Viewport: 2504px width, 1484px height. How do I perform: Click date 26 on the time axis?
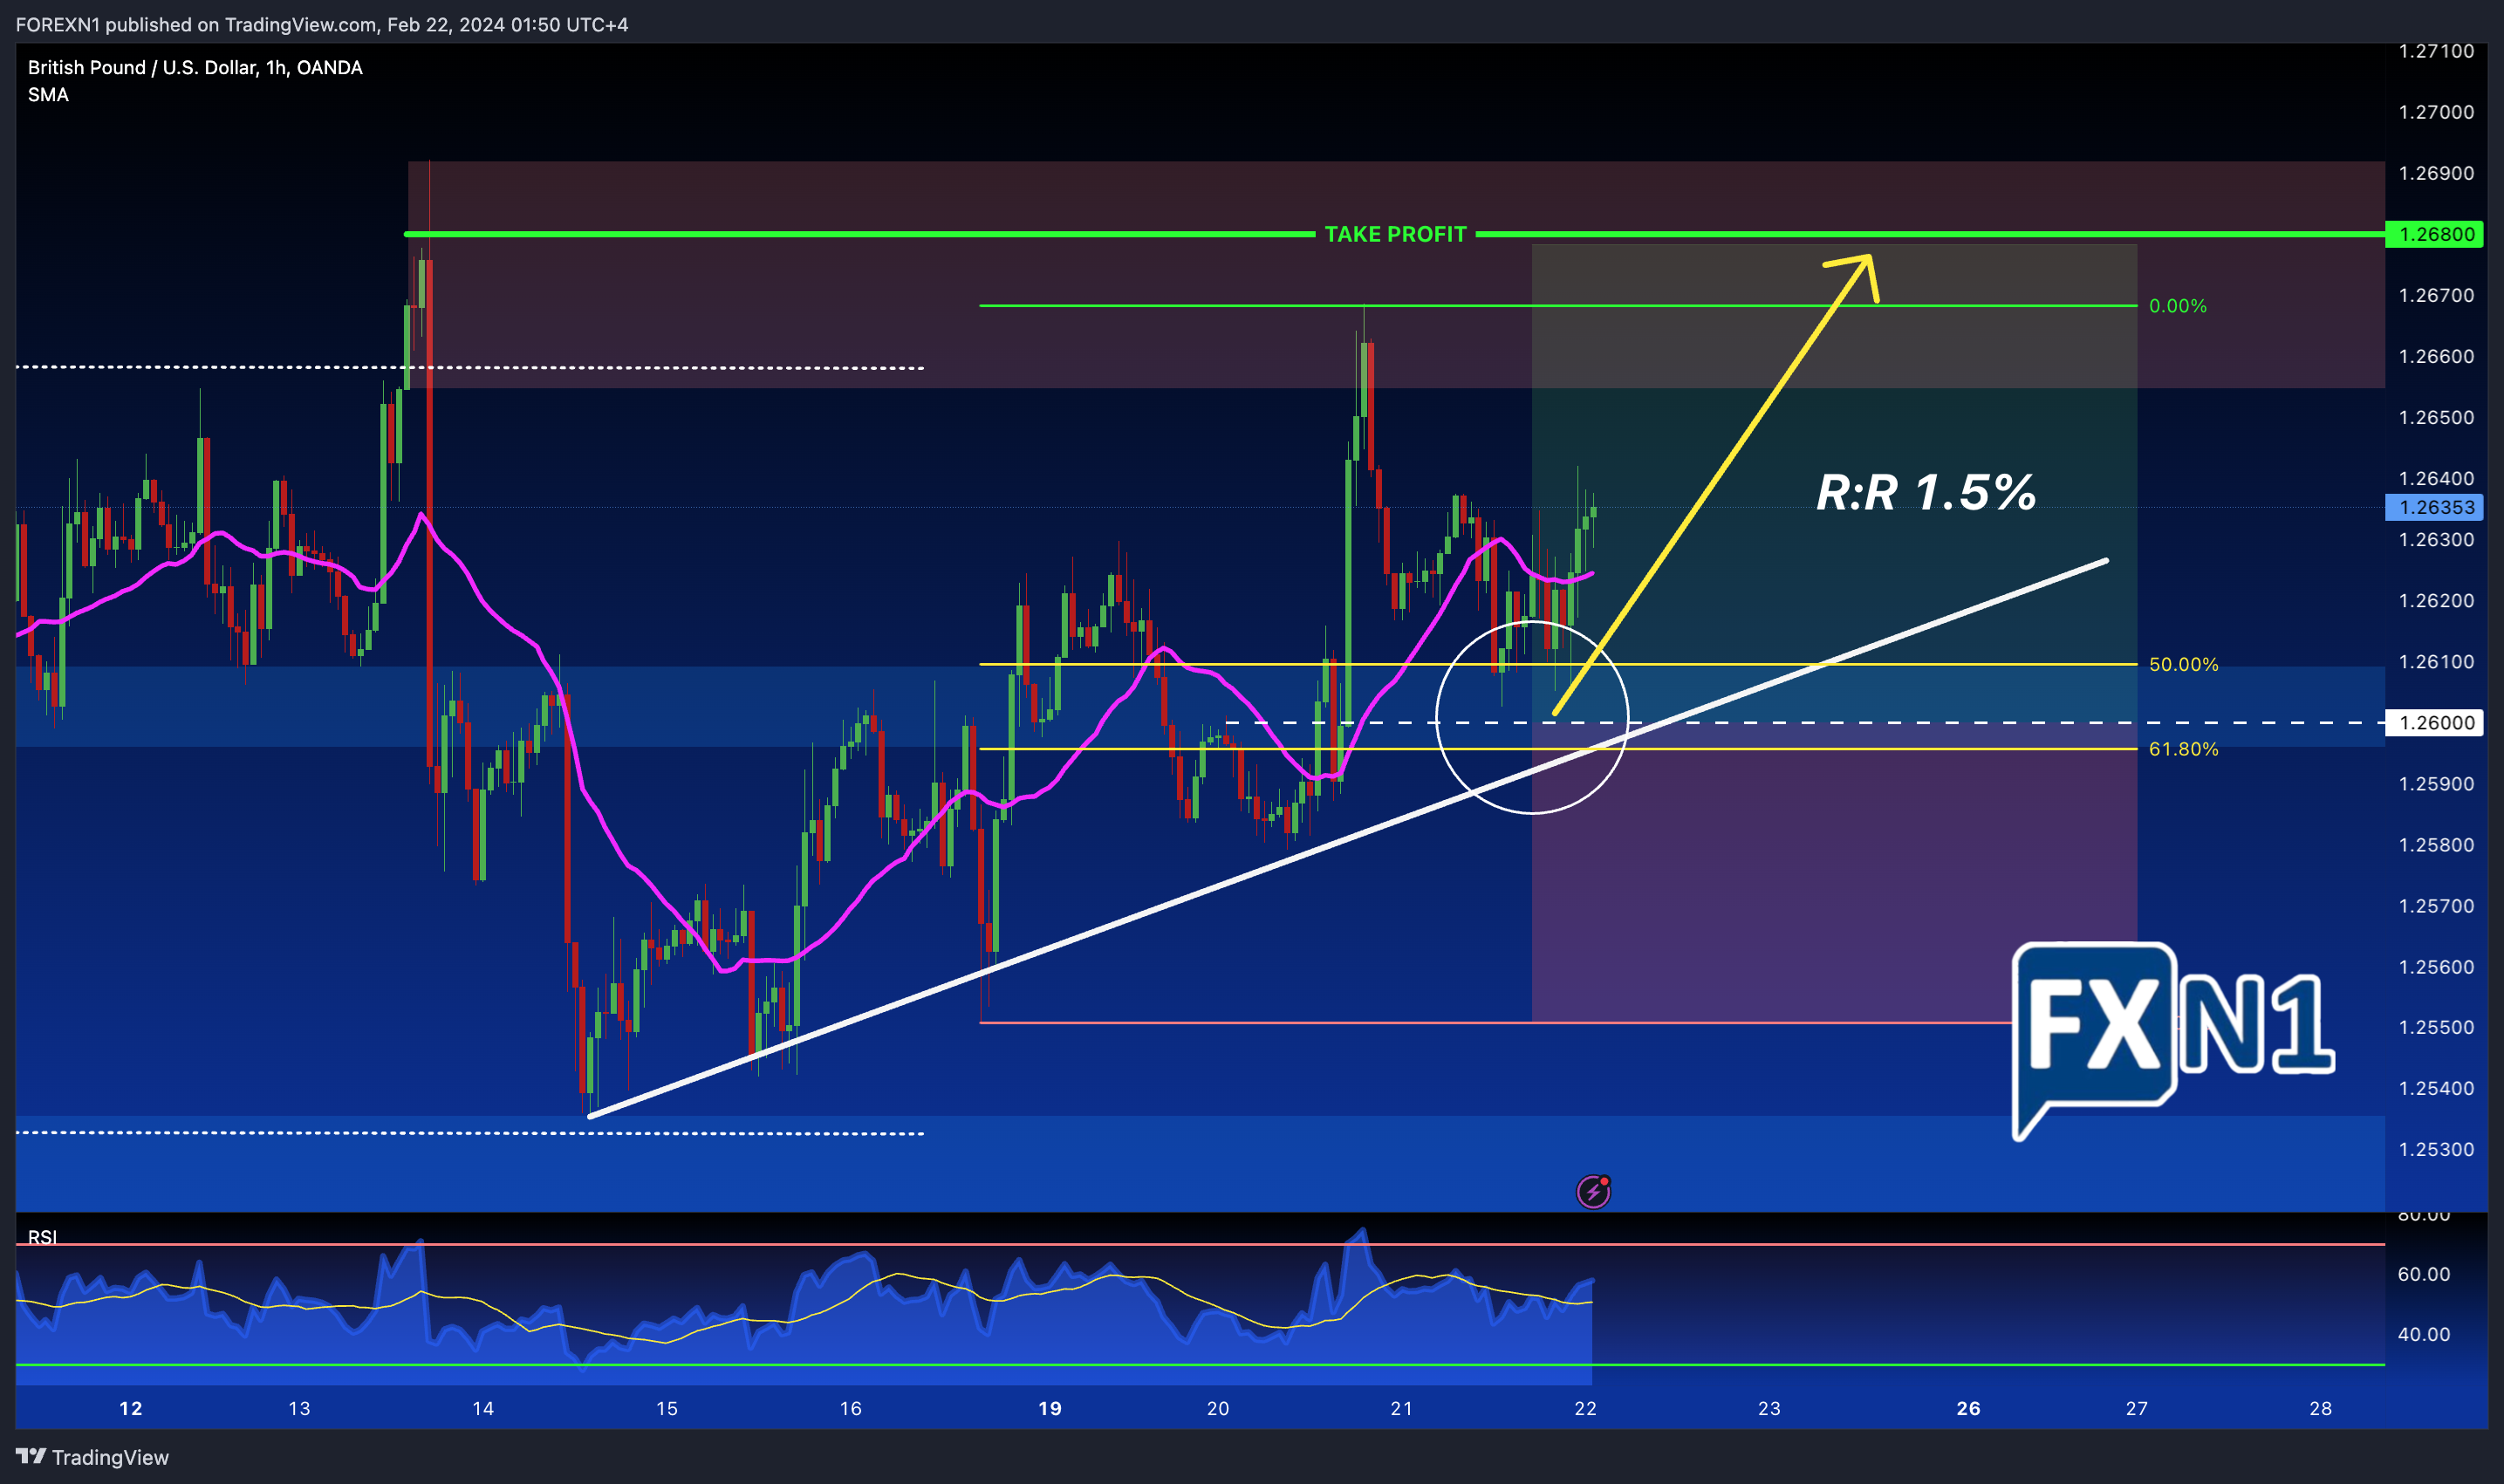(1968, 1408)
